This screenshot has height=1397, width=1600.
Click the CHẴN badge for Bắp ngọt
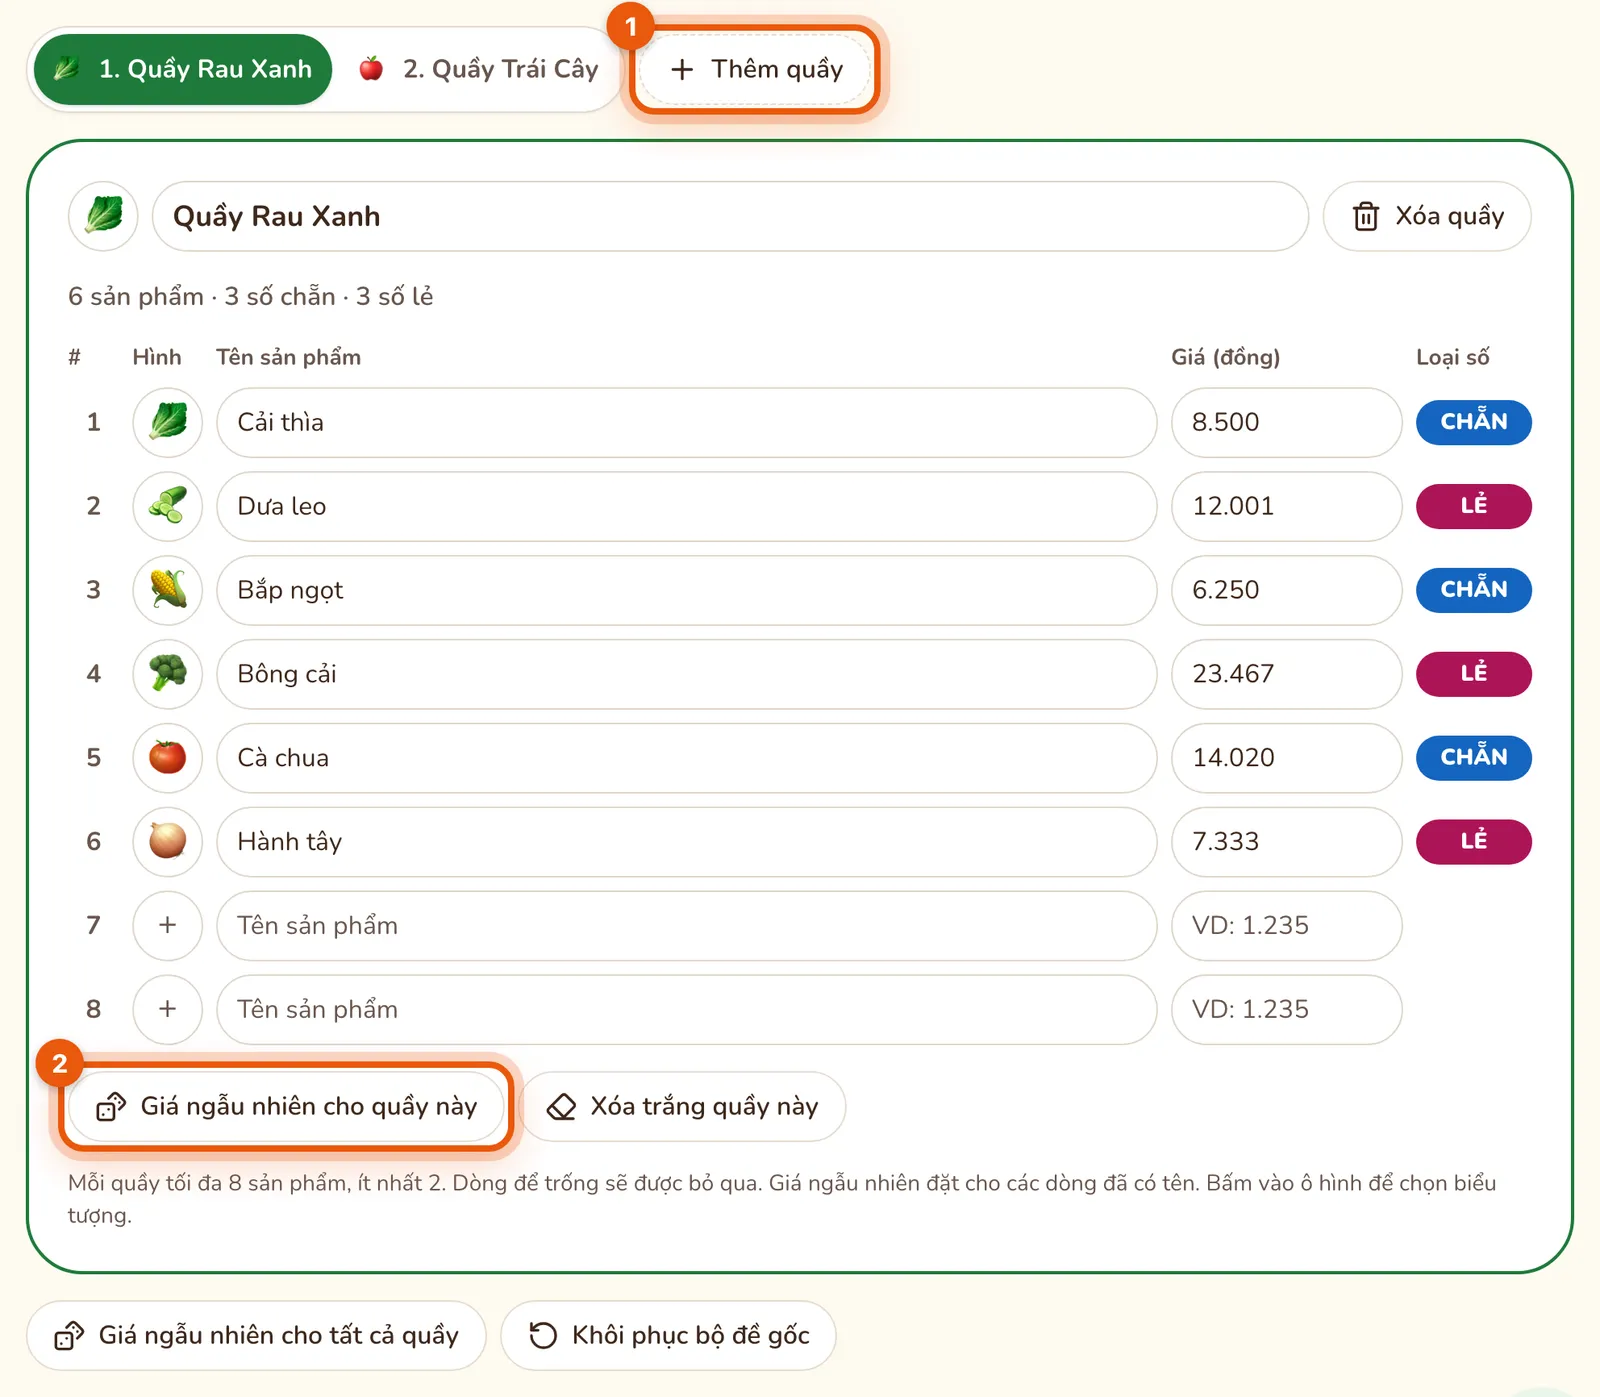[x=1474, y=590]
